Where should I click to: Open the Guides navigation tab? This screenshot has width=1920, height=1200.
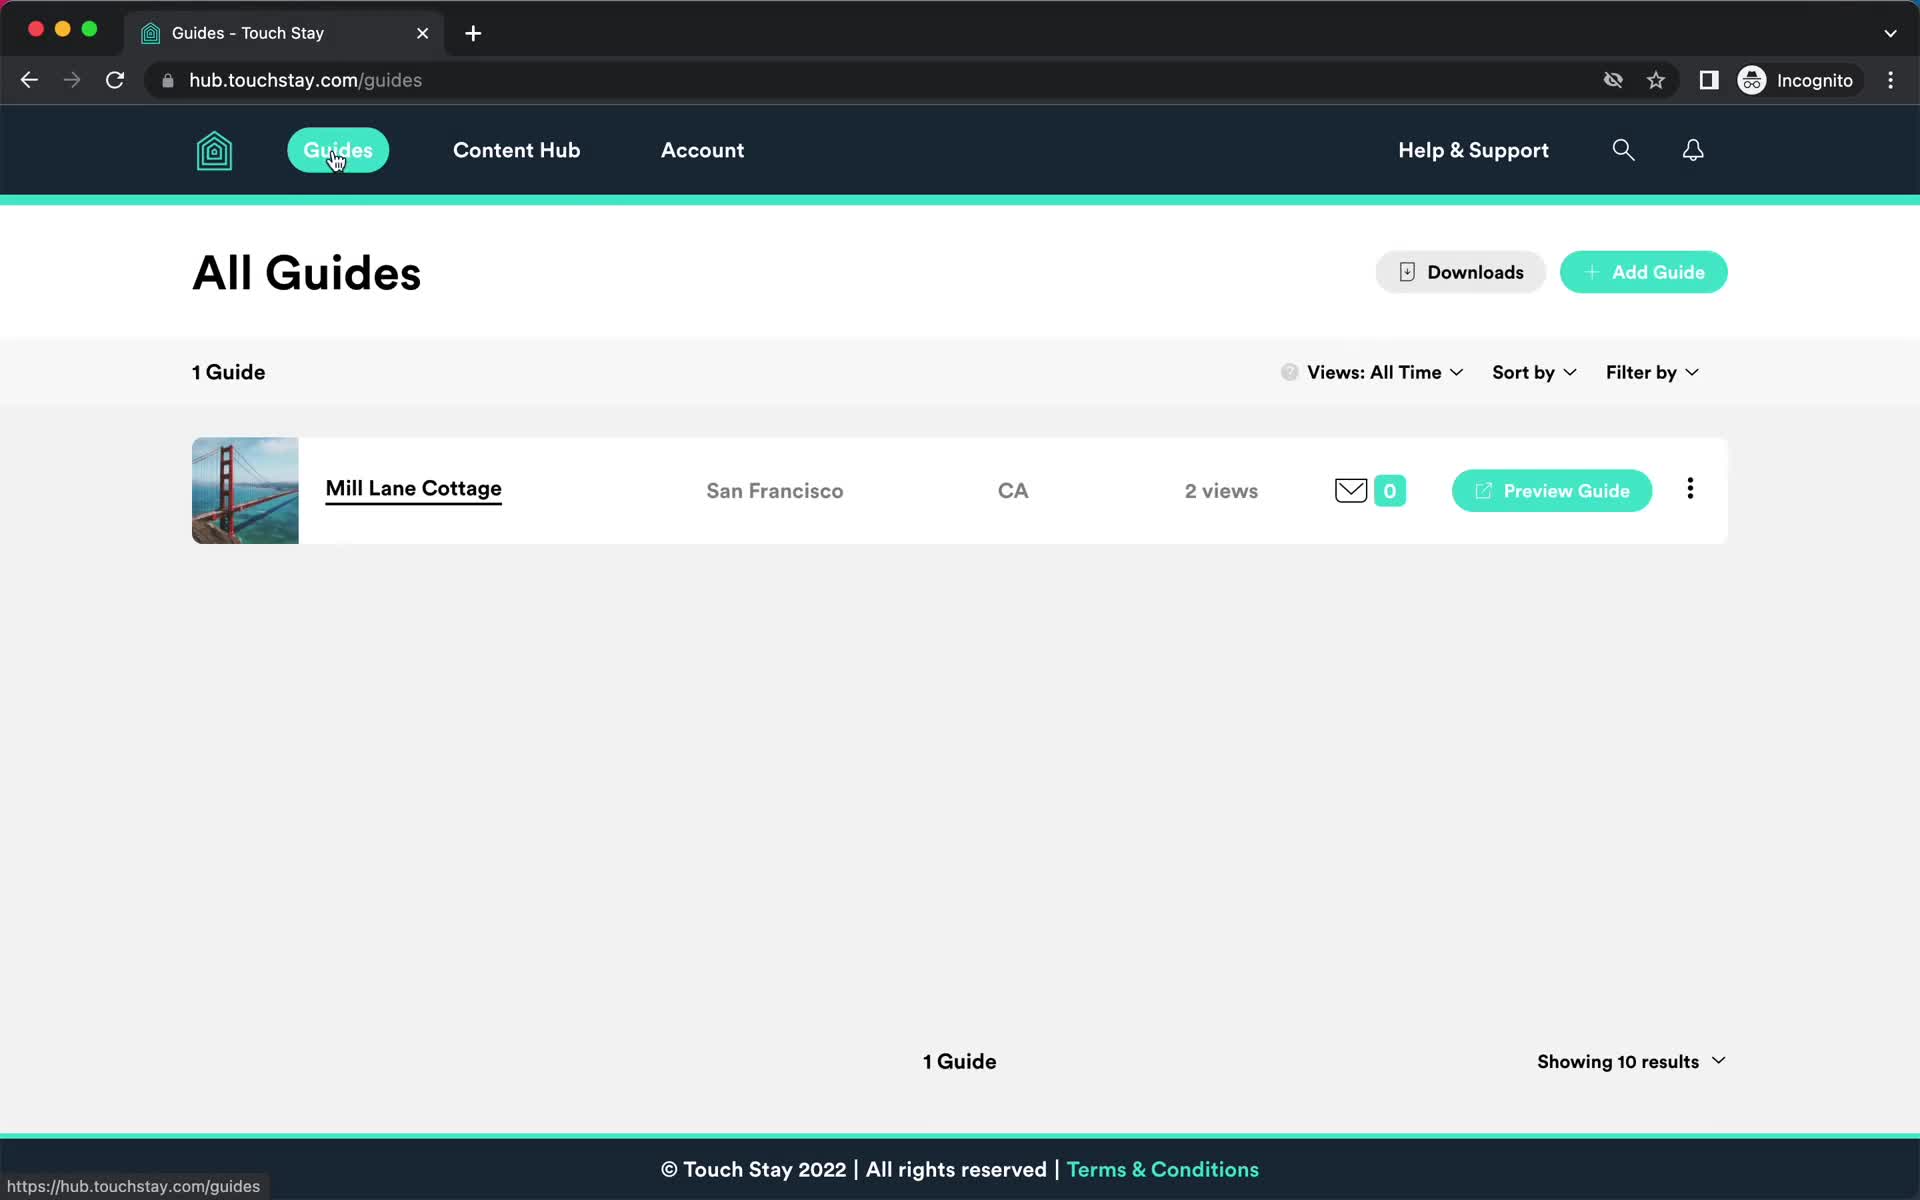click(339, 149)
